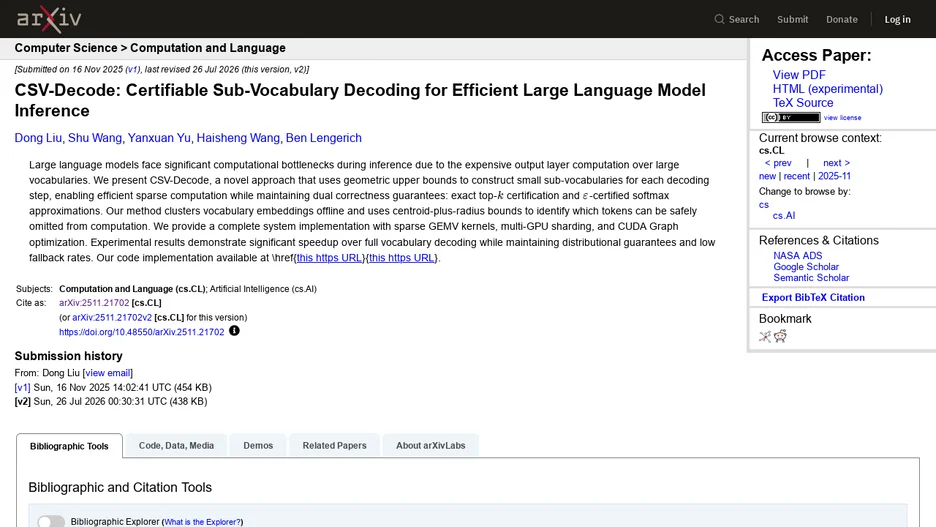This screenshot has width=936, height=527.
Task: Bookmark with the BibSonomy icon
Action: point(765,337)
